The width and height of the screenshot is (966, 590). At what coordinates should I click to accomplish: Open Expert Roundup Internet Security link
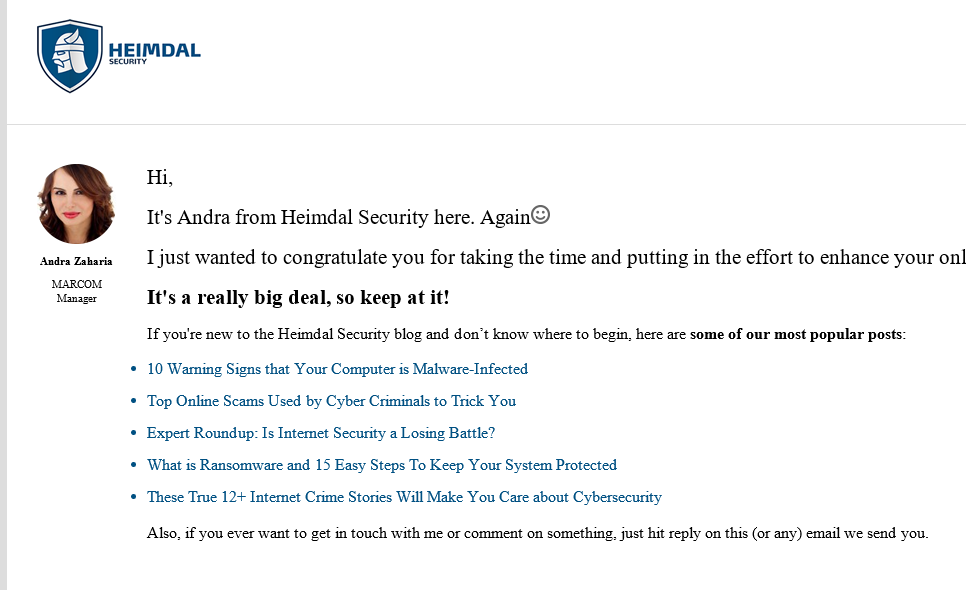coord(321,433)
